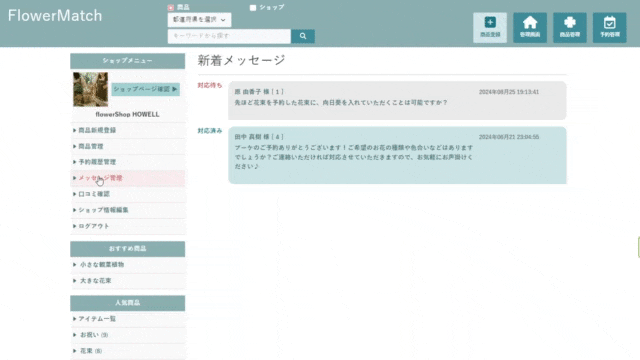Focus the keyword search input field
640x360 pixels.
(229, 36)
